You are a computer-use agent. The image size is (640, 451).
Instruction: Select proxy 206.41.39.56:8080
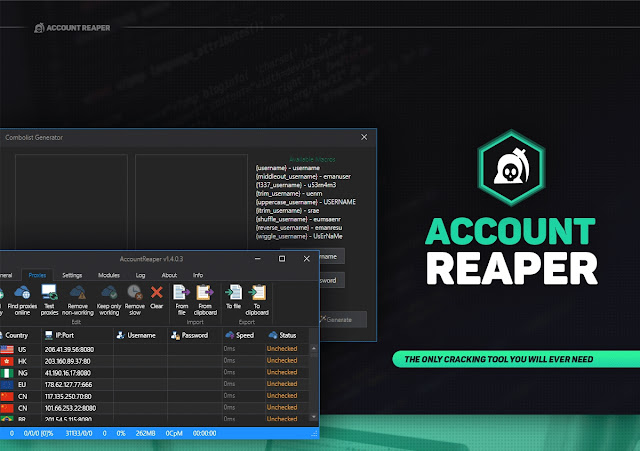pos(69,349)
